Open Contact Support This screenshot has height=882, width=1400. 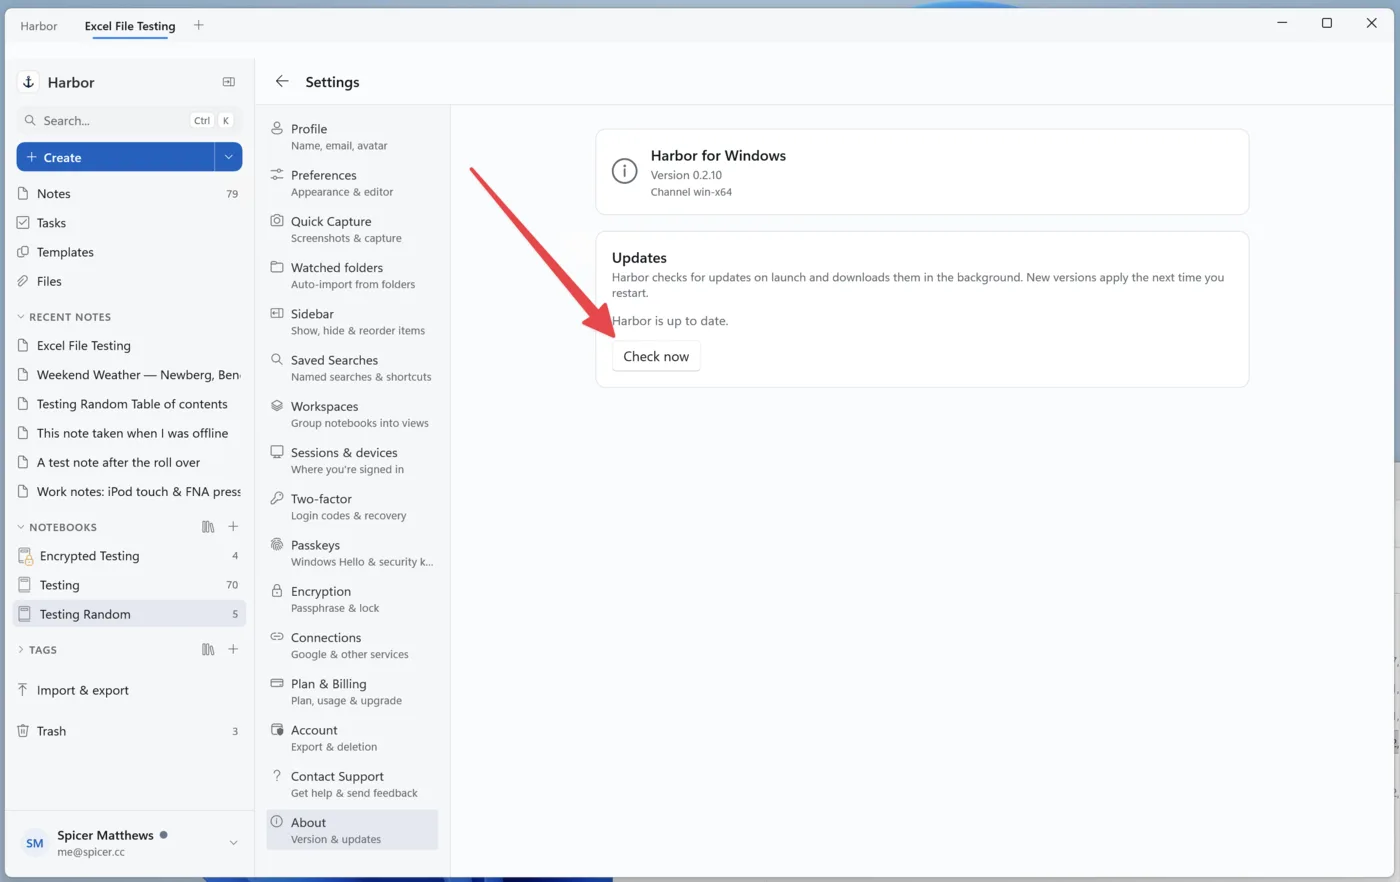pos(352,784)
